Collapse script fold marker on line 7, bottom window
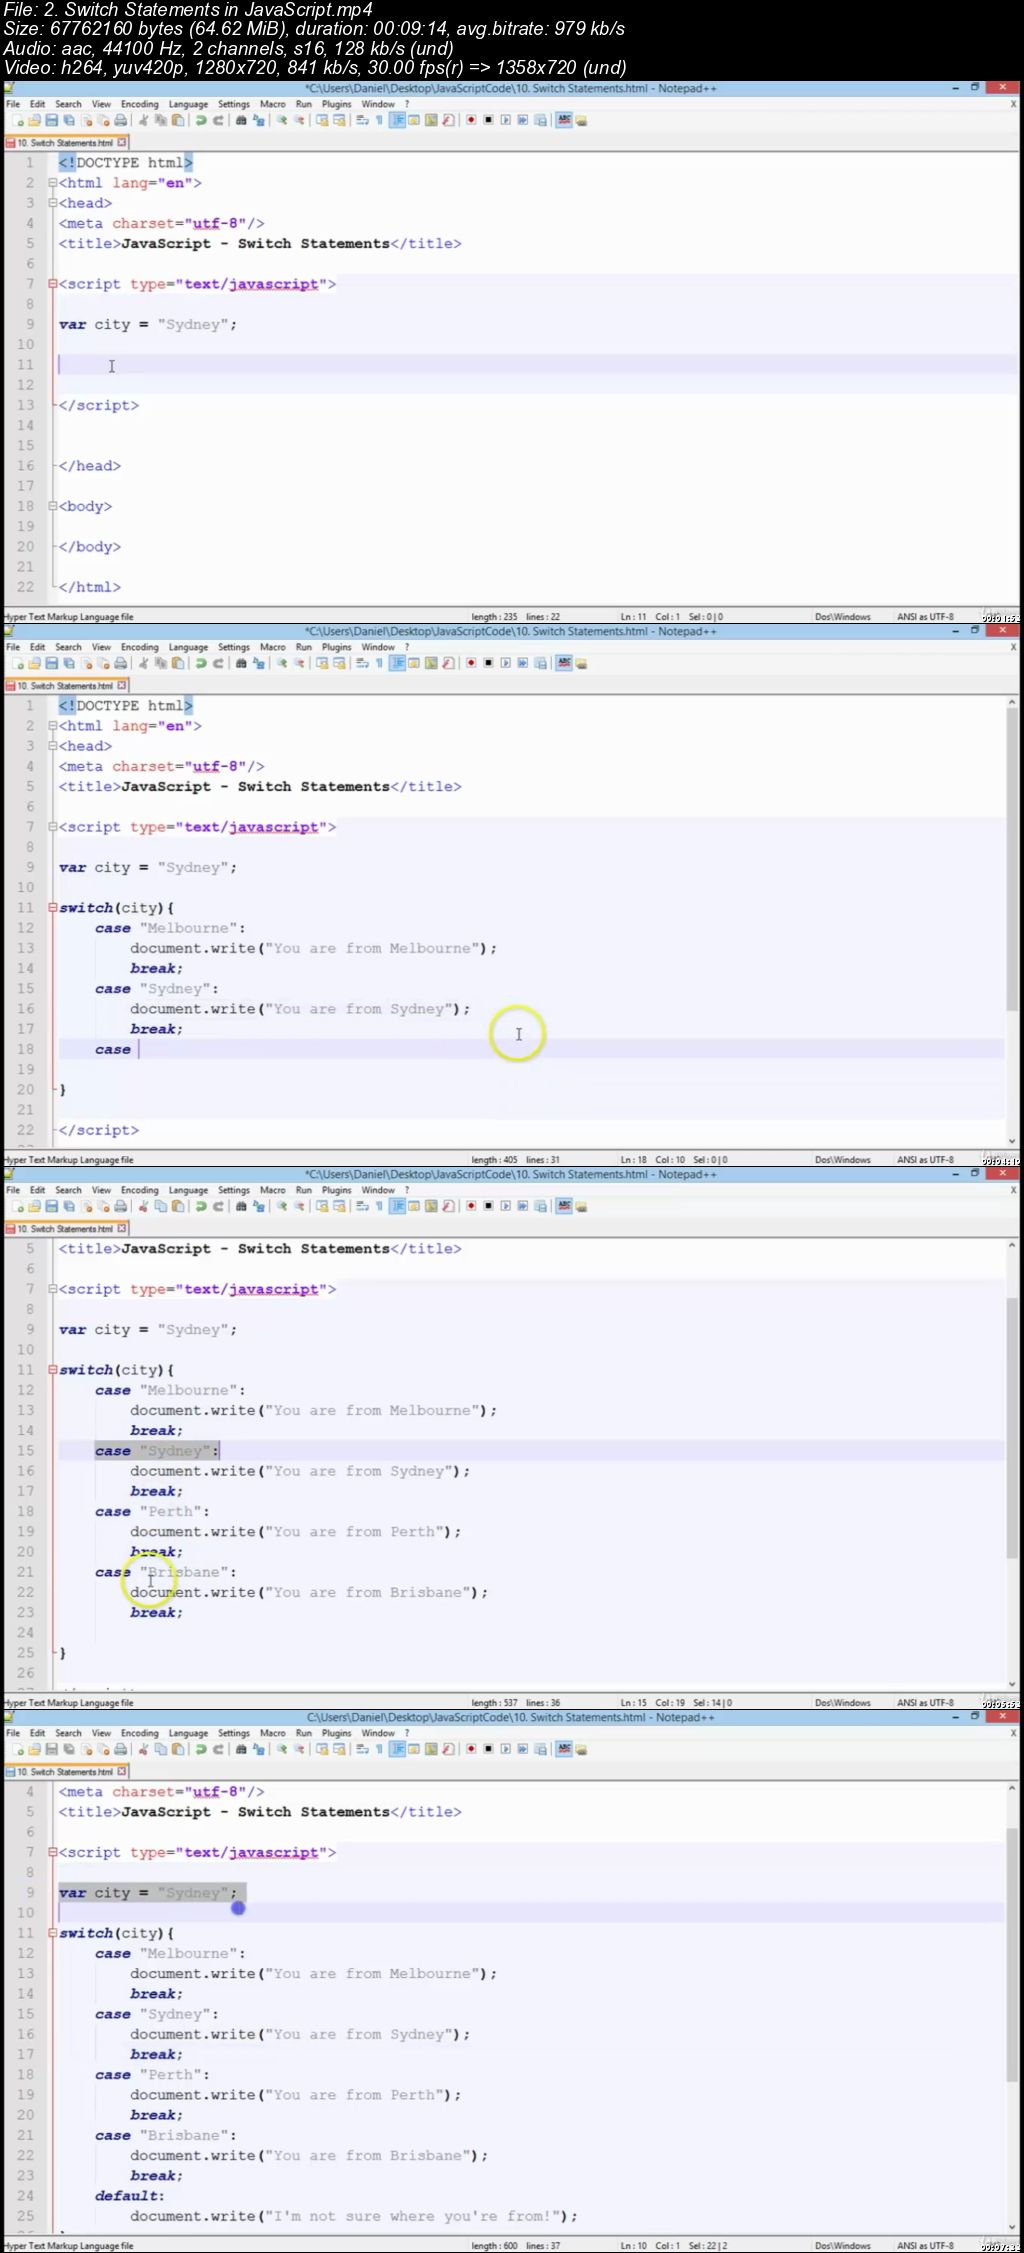1024x2253 pixels. [52, 1852]
